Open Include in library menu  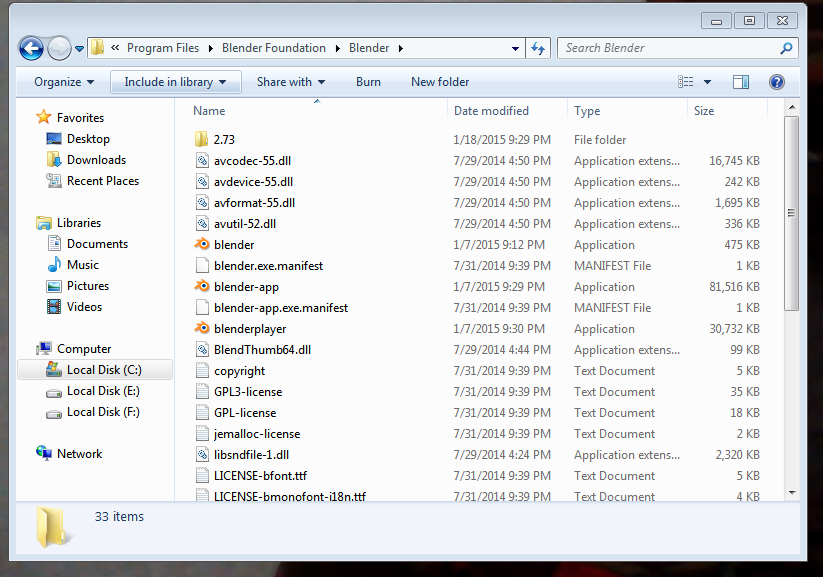[175, 82]
